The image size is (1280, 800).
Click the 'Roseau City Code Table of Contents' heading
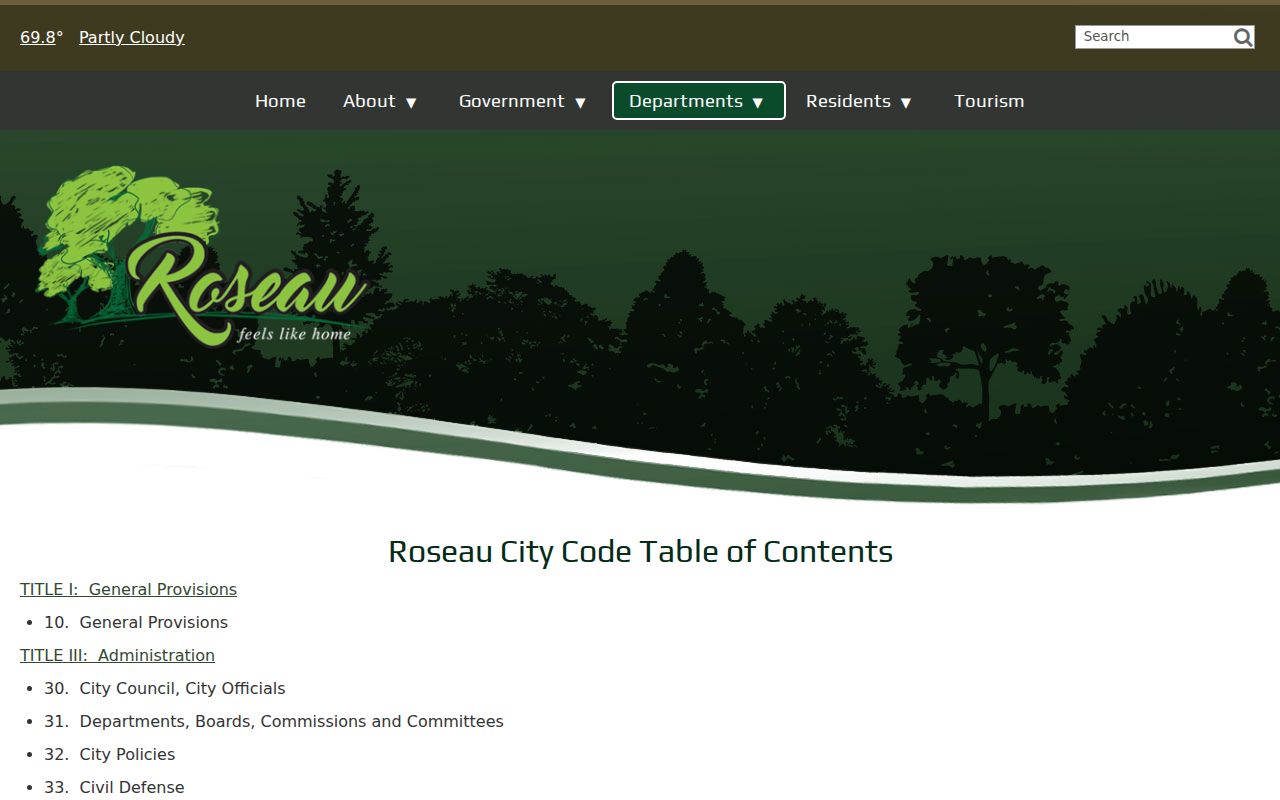pos(640,551)
